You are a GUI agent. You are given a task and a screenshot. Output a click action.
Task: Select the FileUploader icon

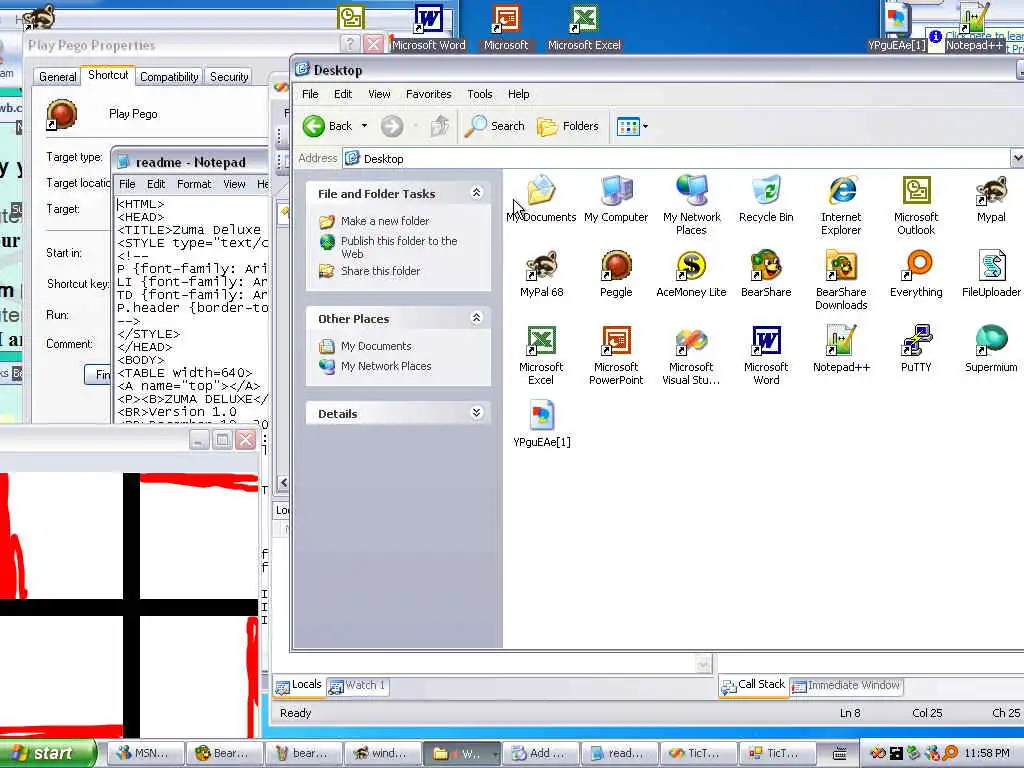tap(991, 274)
